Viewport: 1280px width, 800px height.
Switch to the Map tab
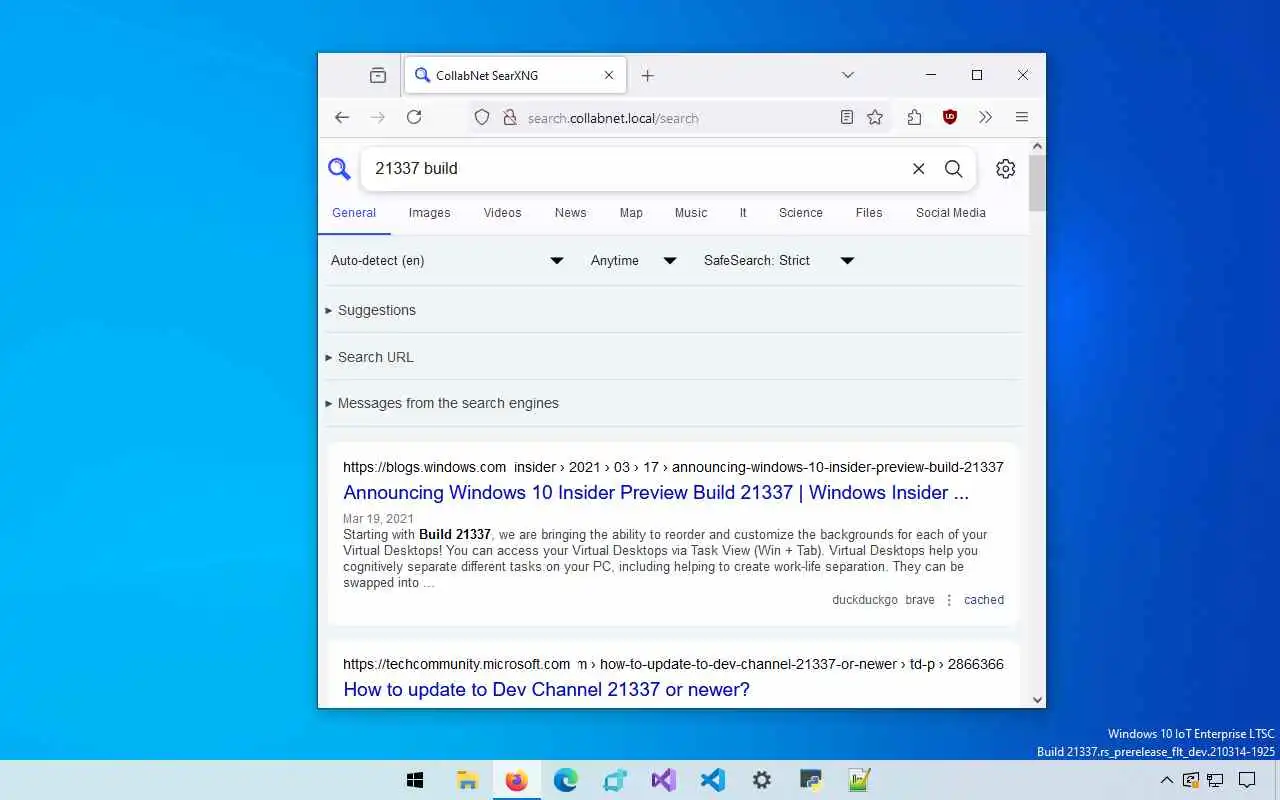coord(631,213)
